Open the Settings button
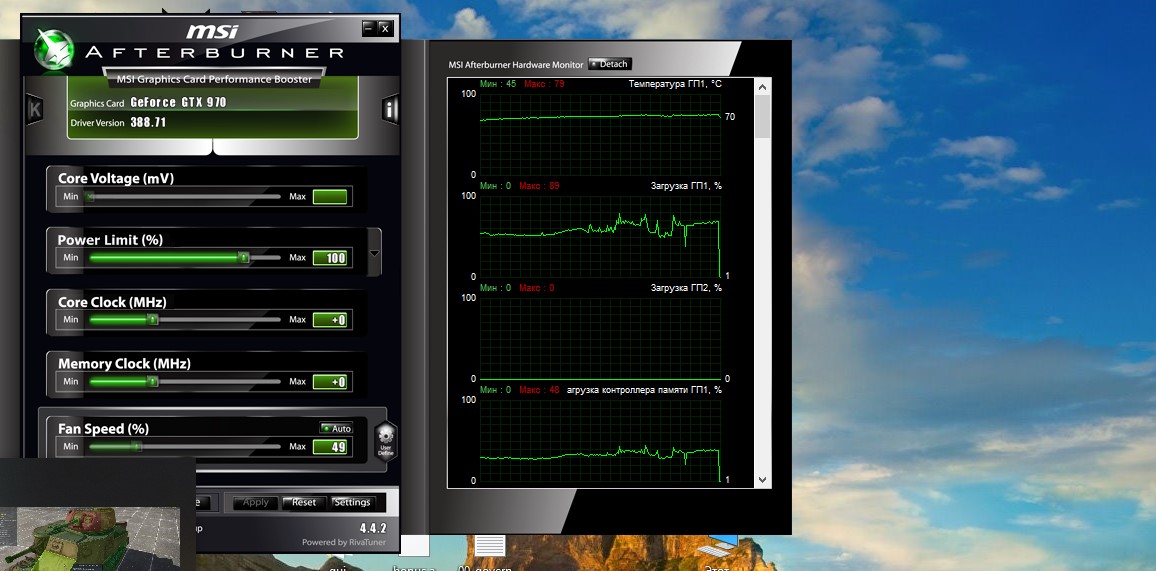This screenshot has width=1156, height=571. [352, 502]
